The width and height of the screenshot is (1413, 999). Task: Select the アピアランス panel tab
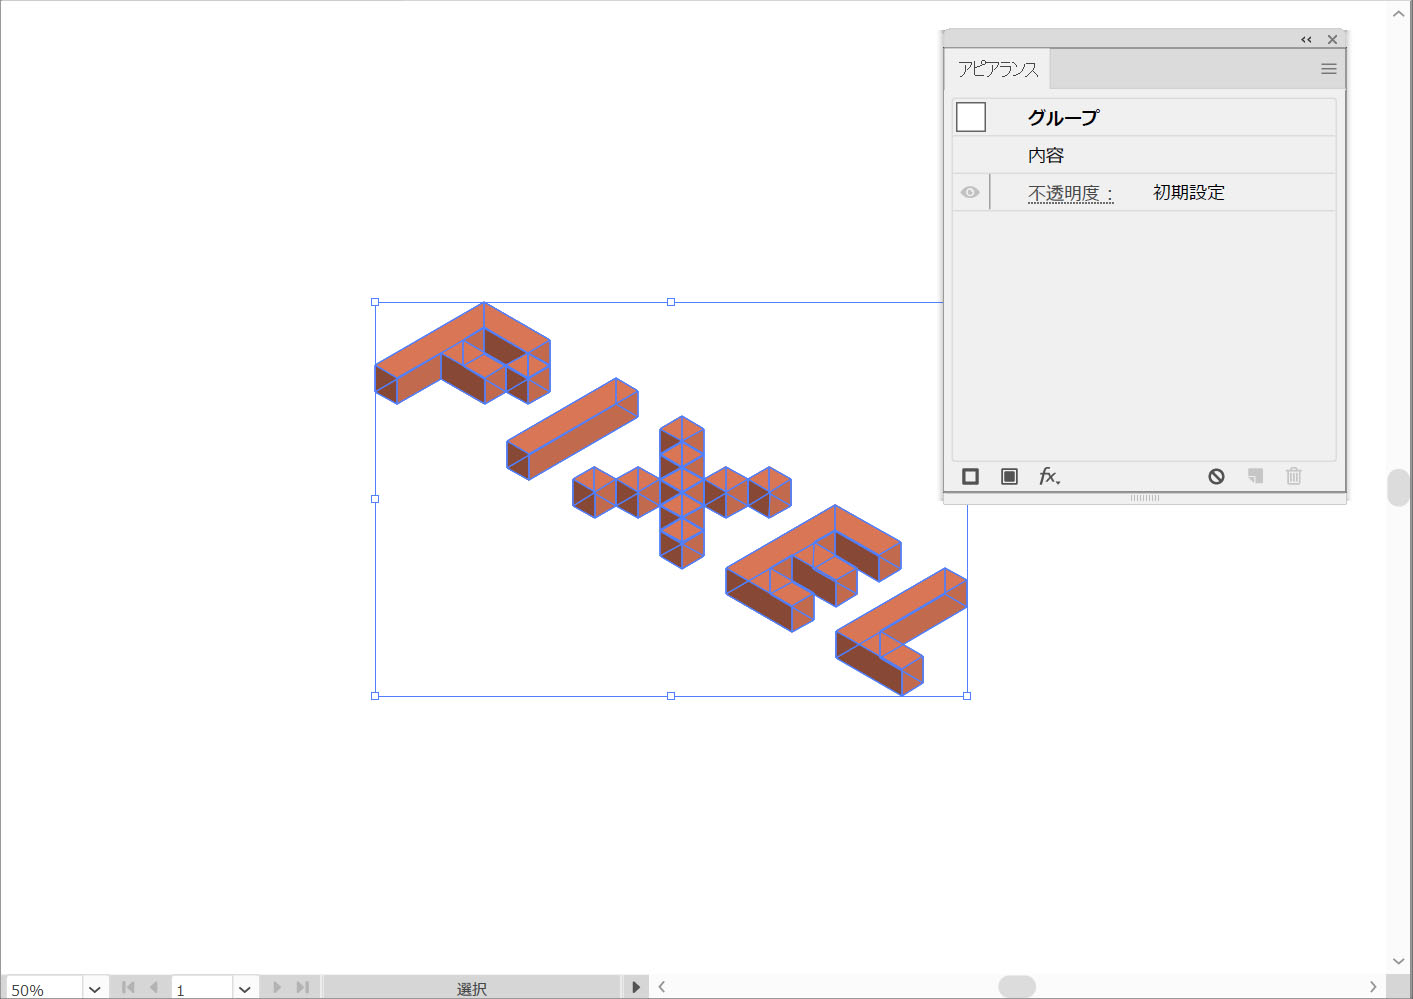click(997, 69)
